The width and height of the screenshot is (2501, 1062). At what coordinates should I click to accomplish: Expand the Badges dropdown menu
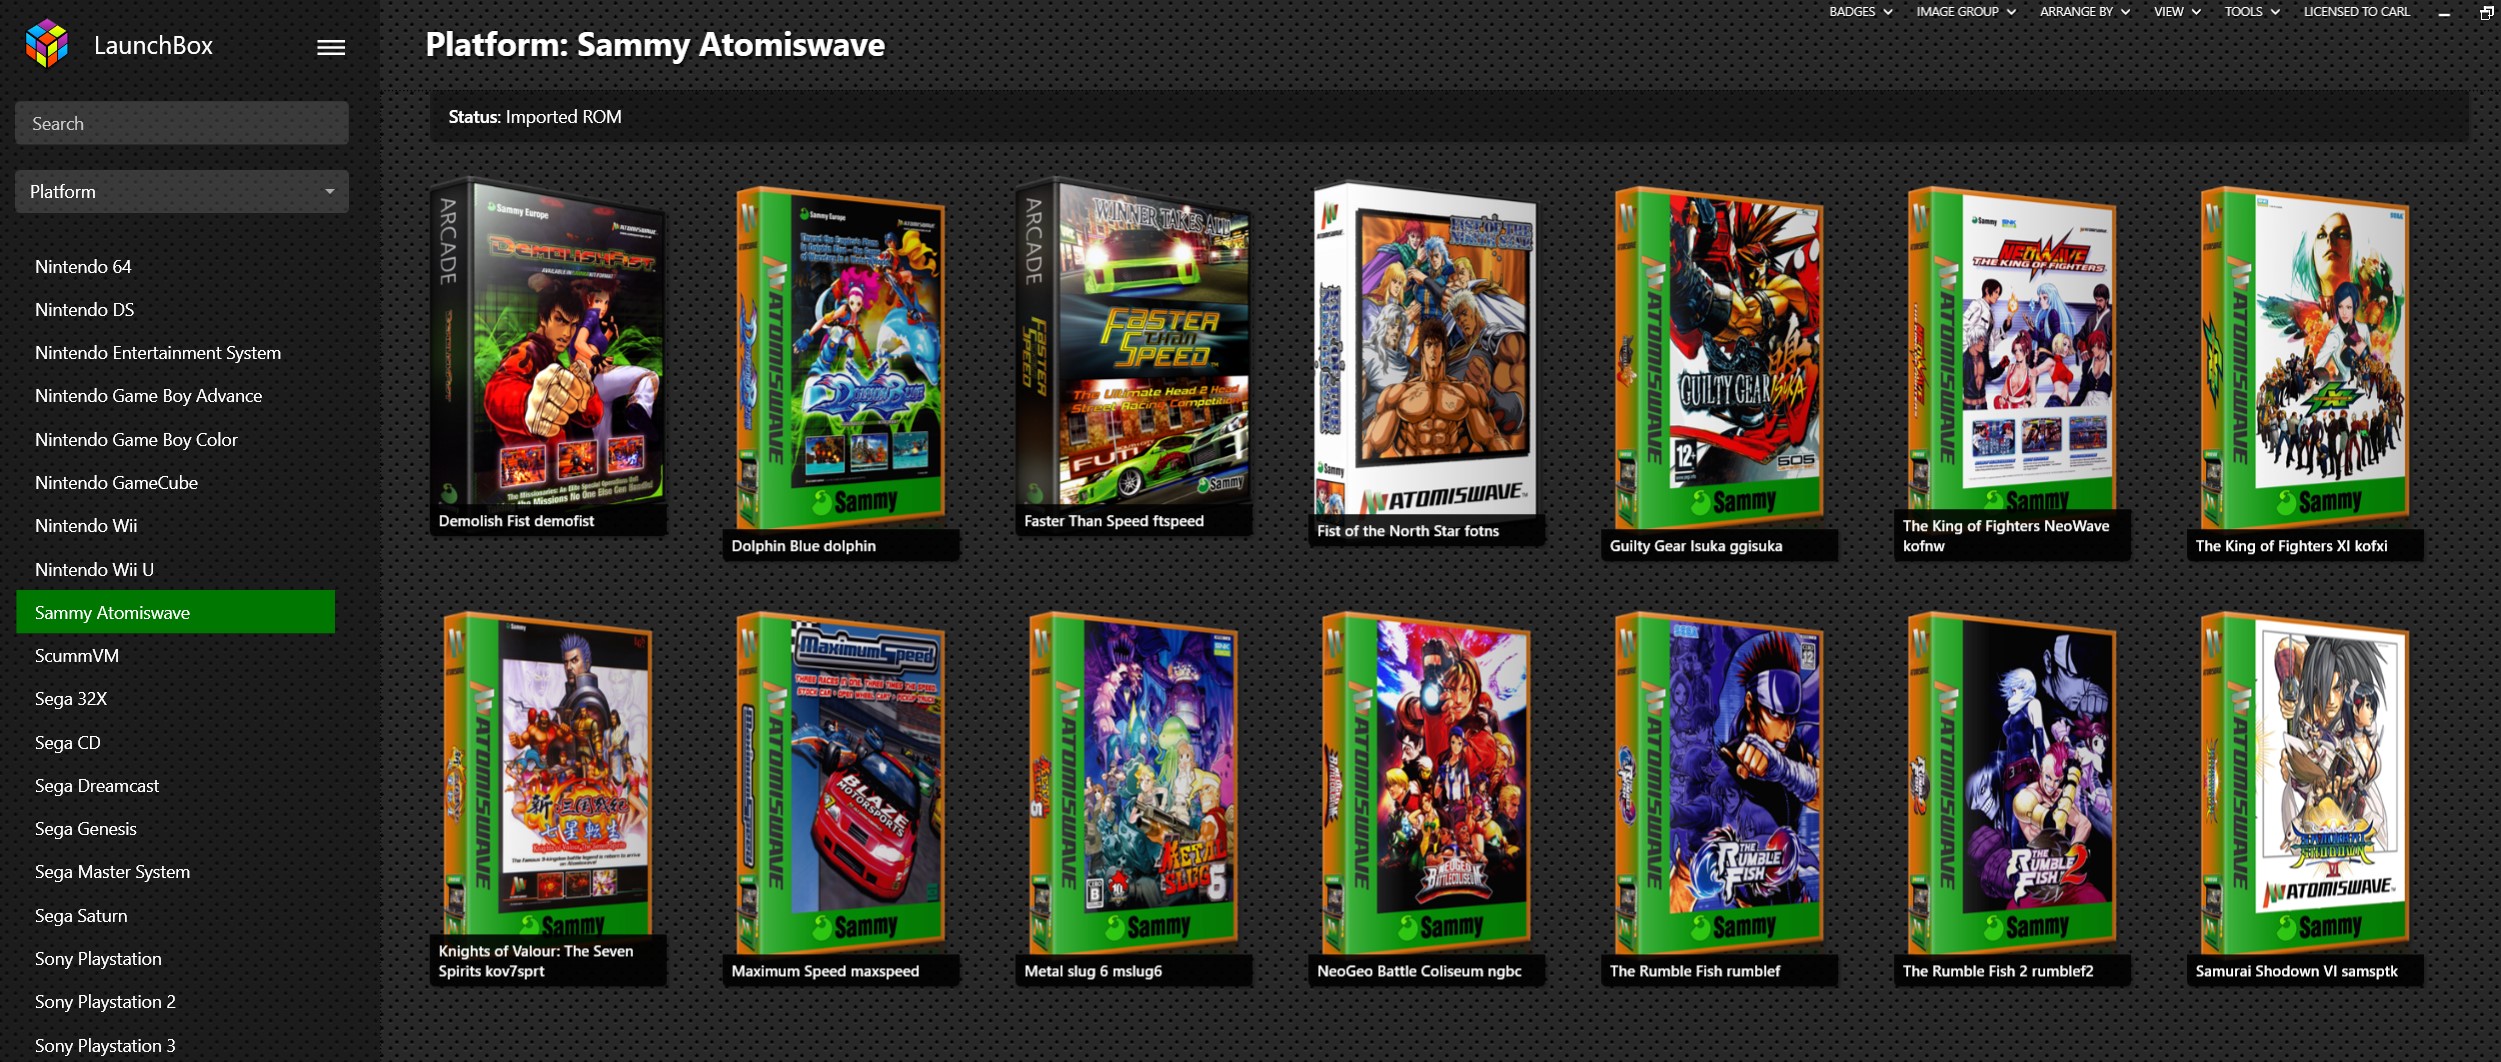[1860, 12]
